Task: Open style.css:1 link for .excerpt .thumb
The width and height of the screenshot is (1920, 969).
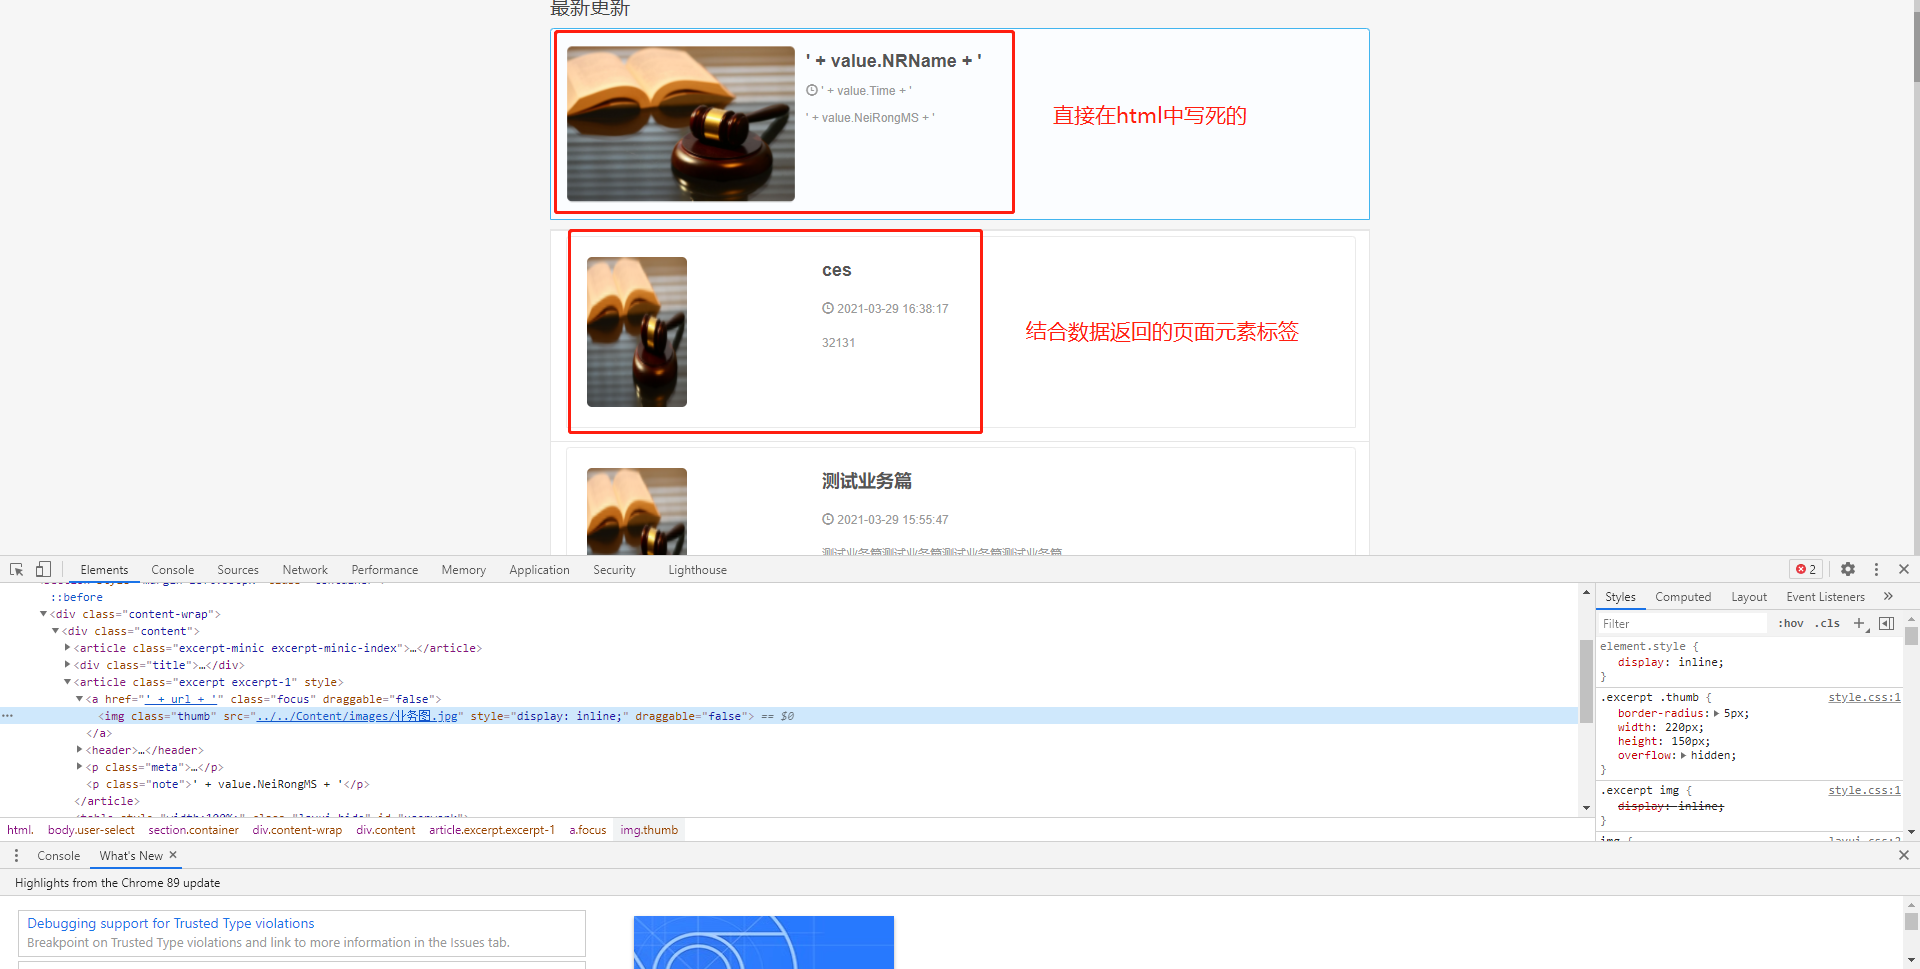Action: 1864,697
